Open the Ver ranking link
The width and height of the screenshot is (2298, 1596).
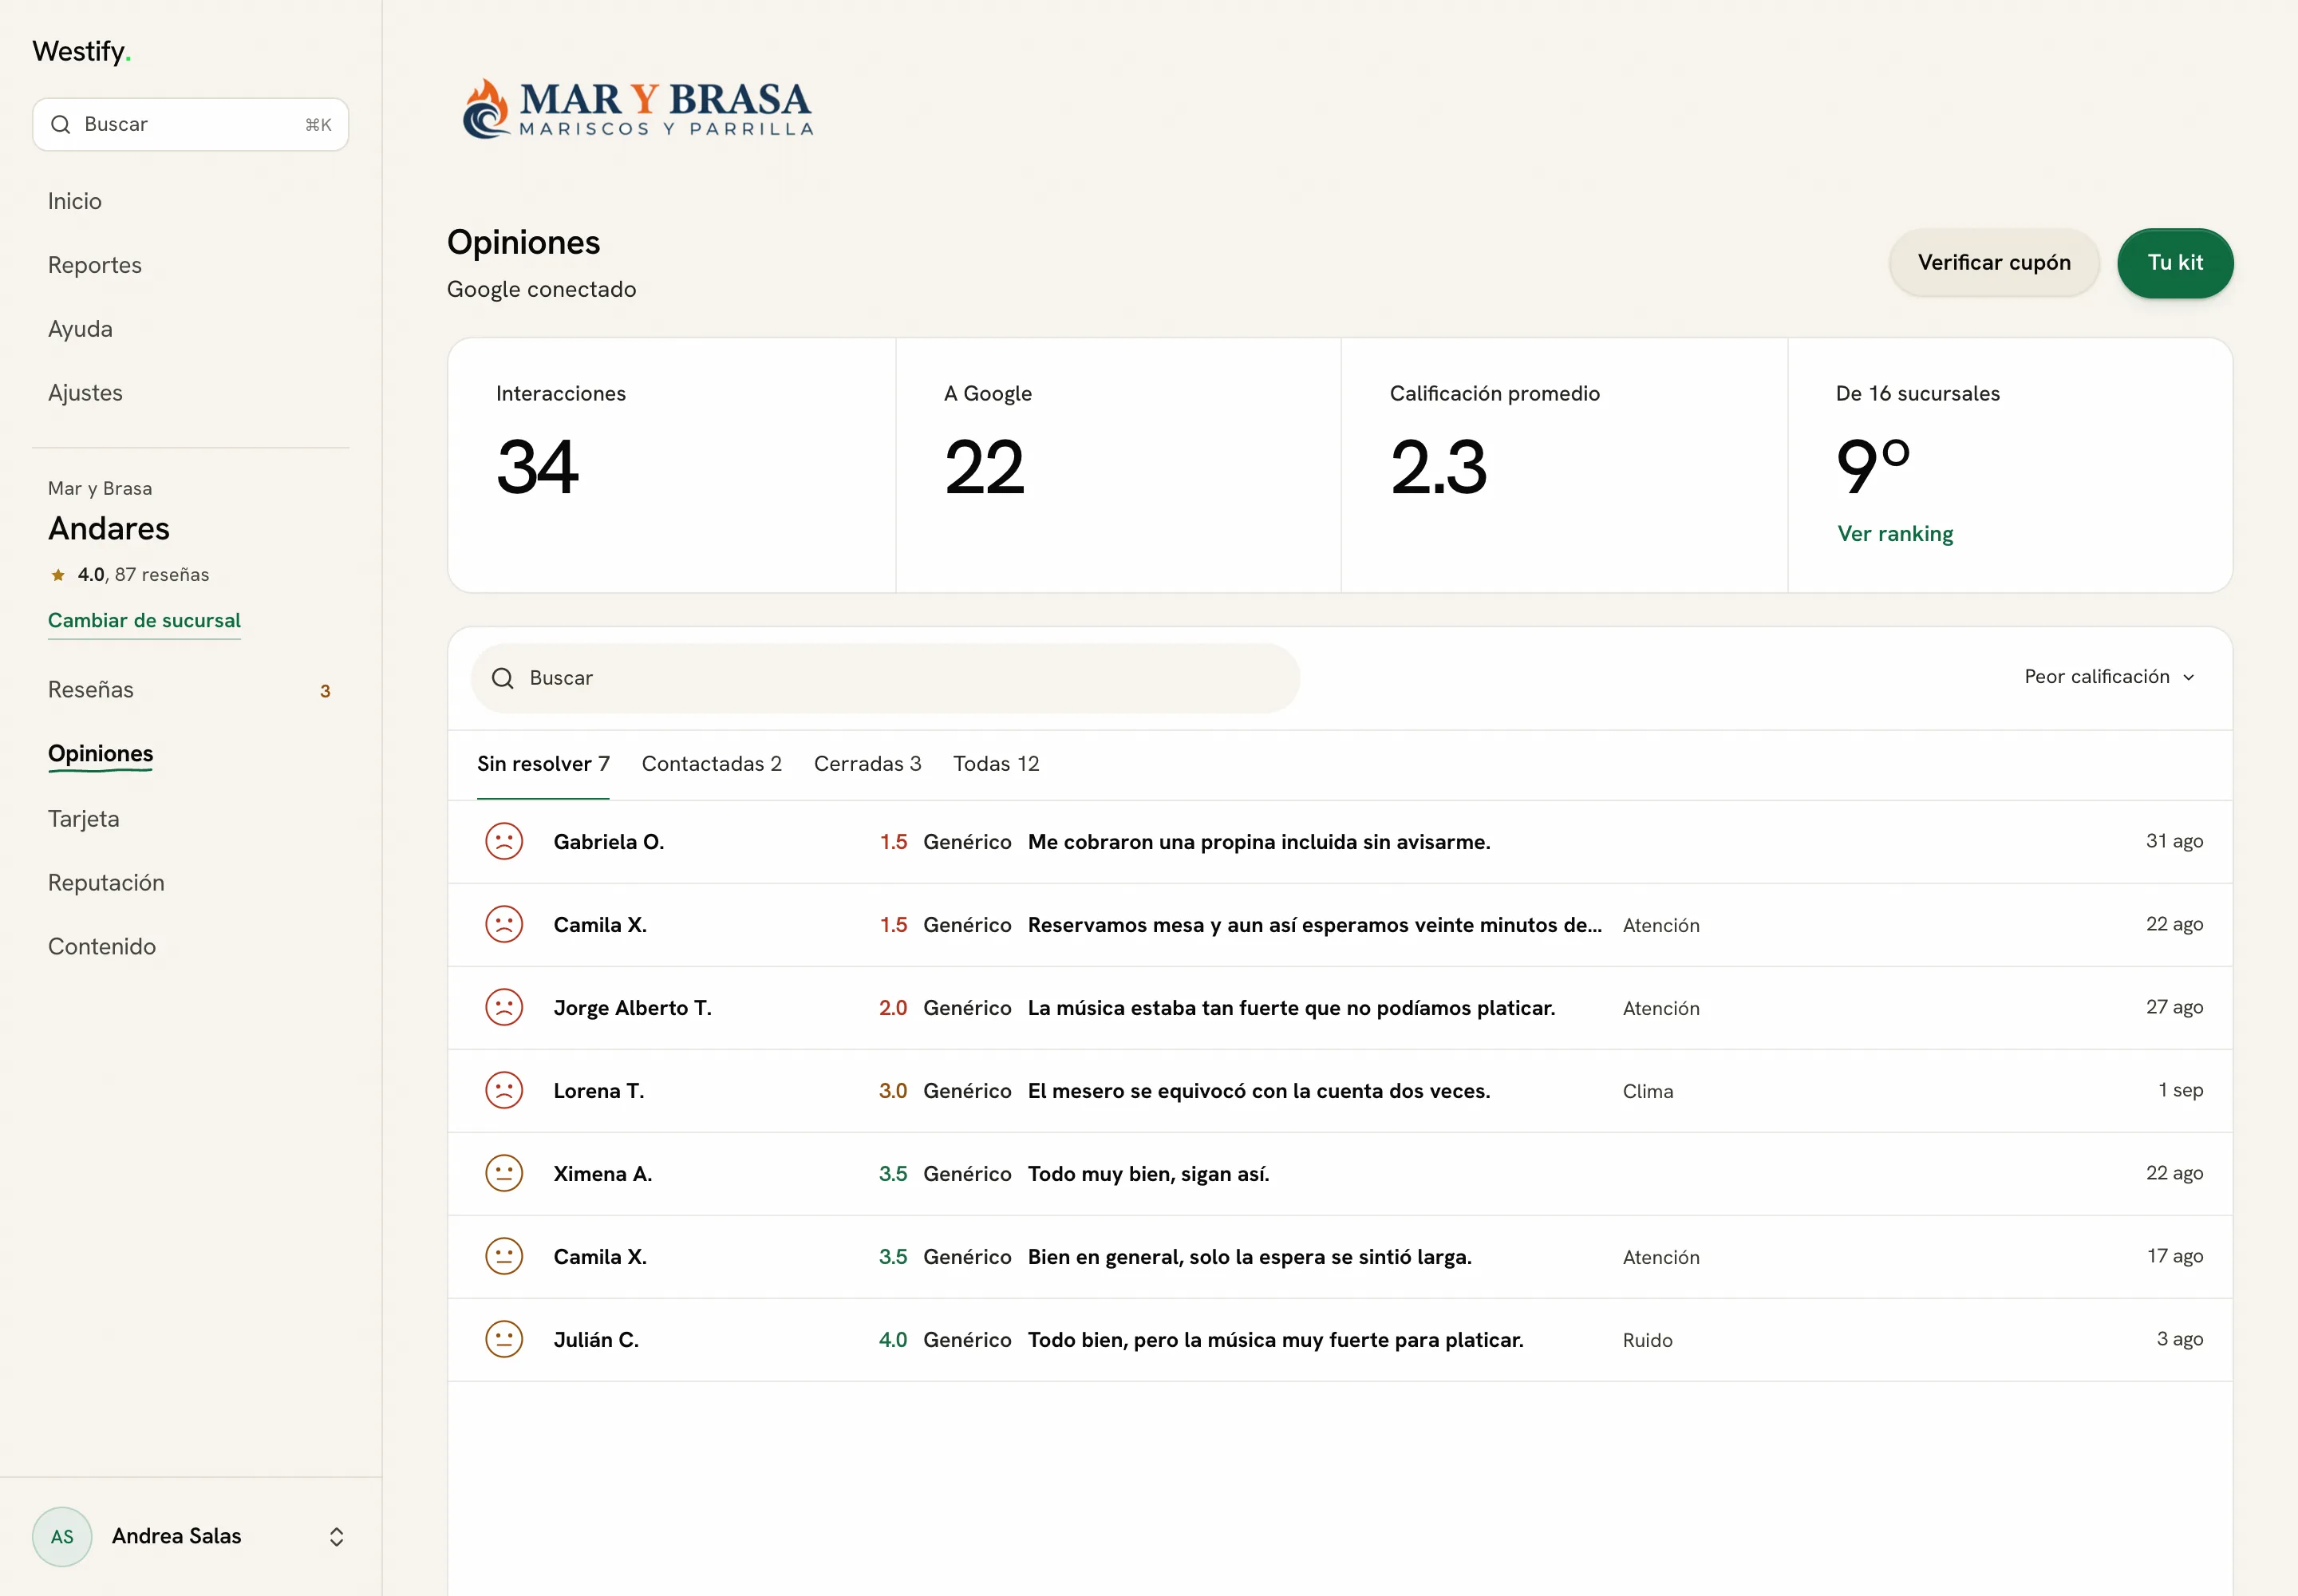(1895, 534)
